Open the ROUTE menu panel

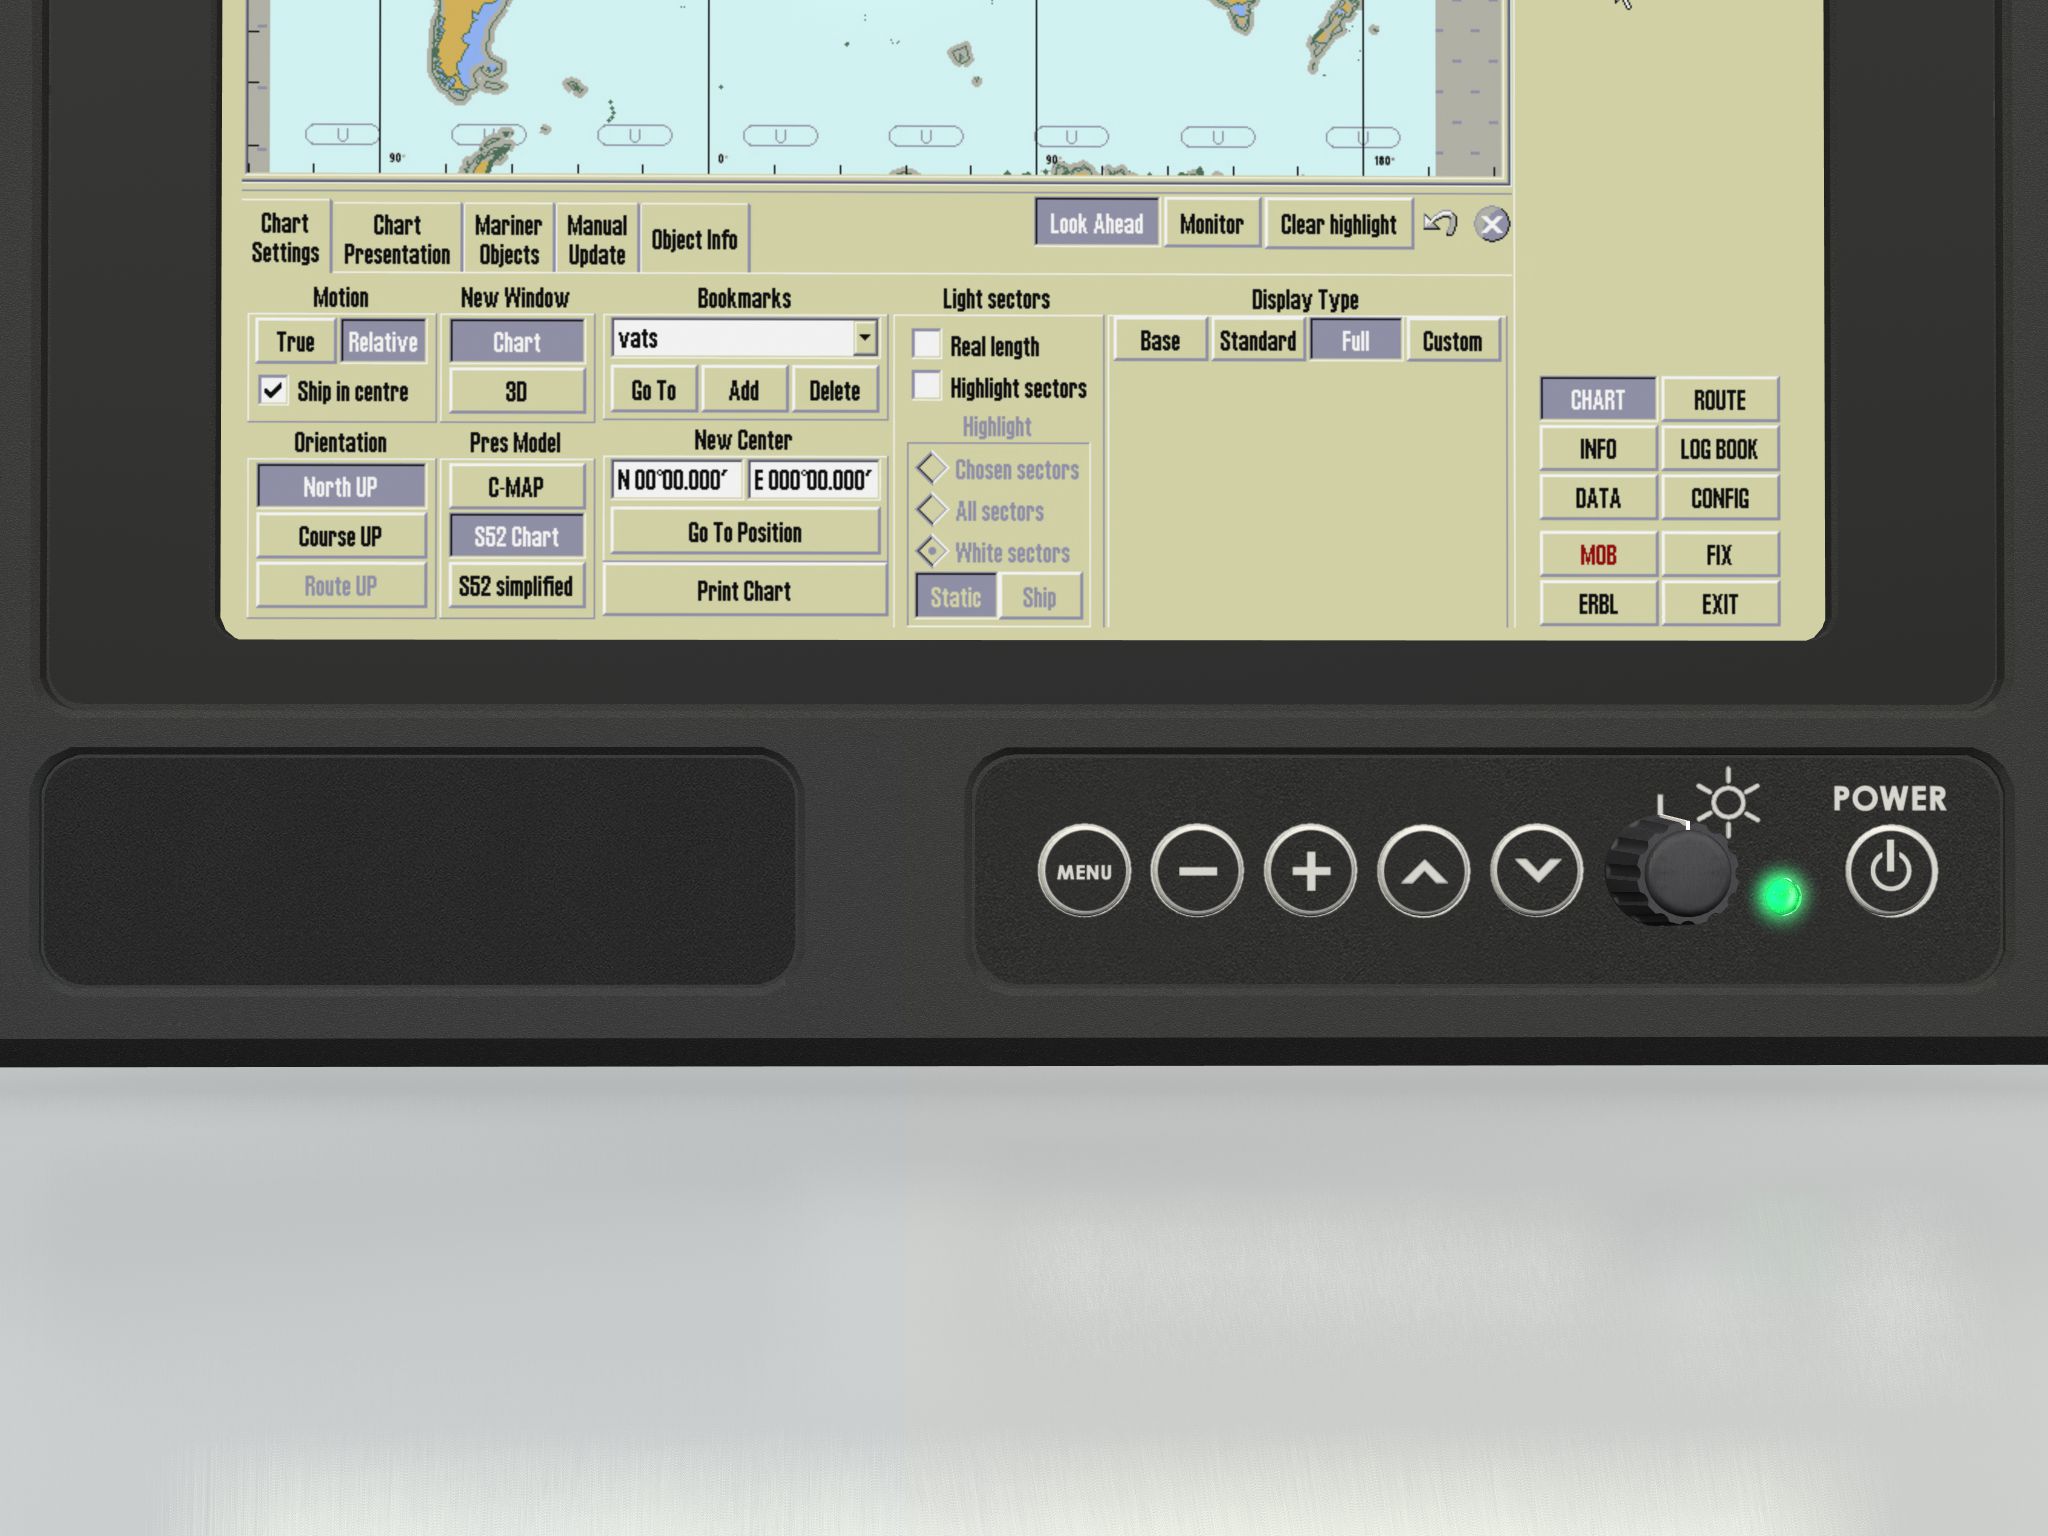click(x=1719, y=400)
